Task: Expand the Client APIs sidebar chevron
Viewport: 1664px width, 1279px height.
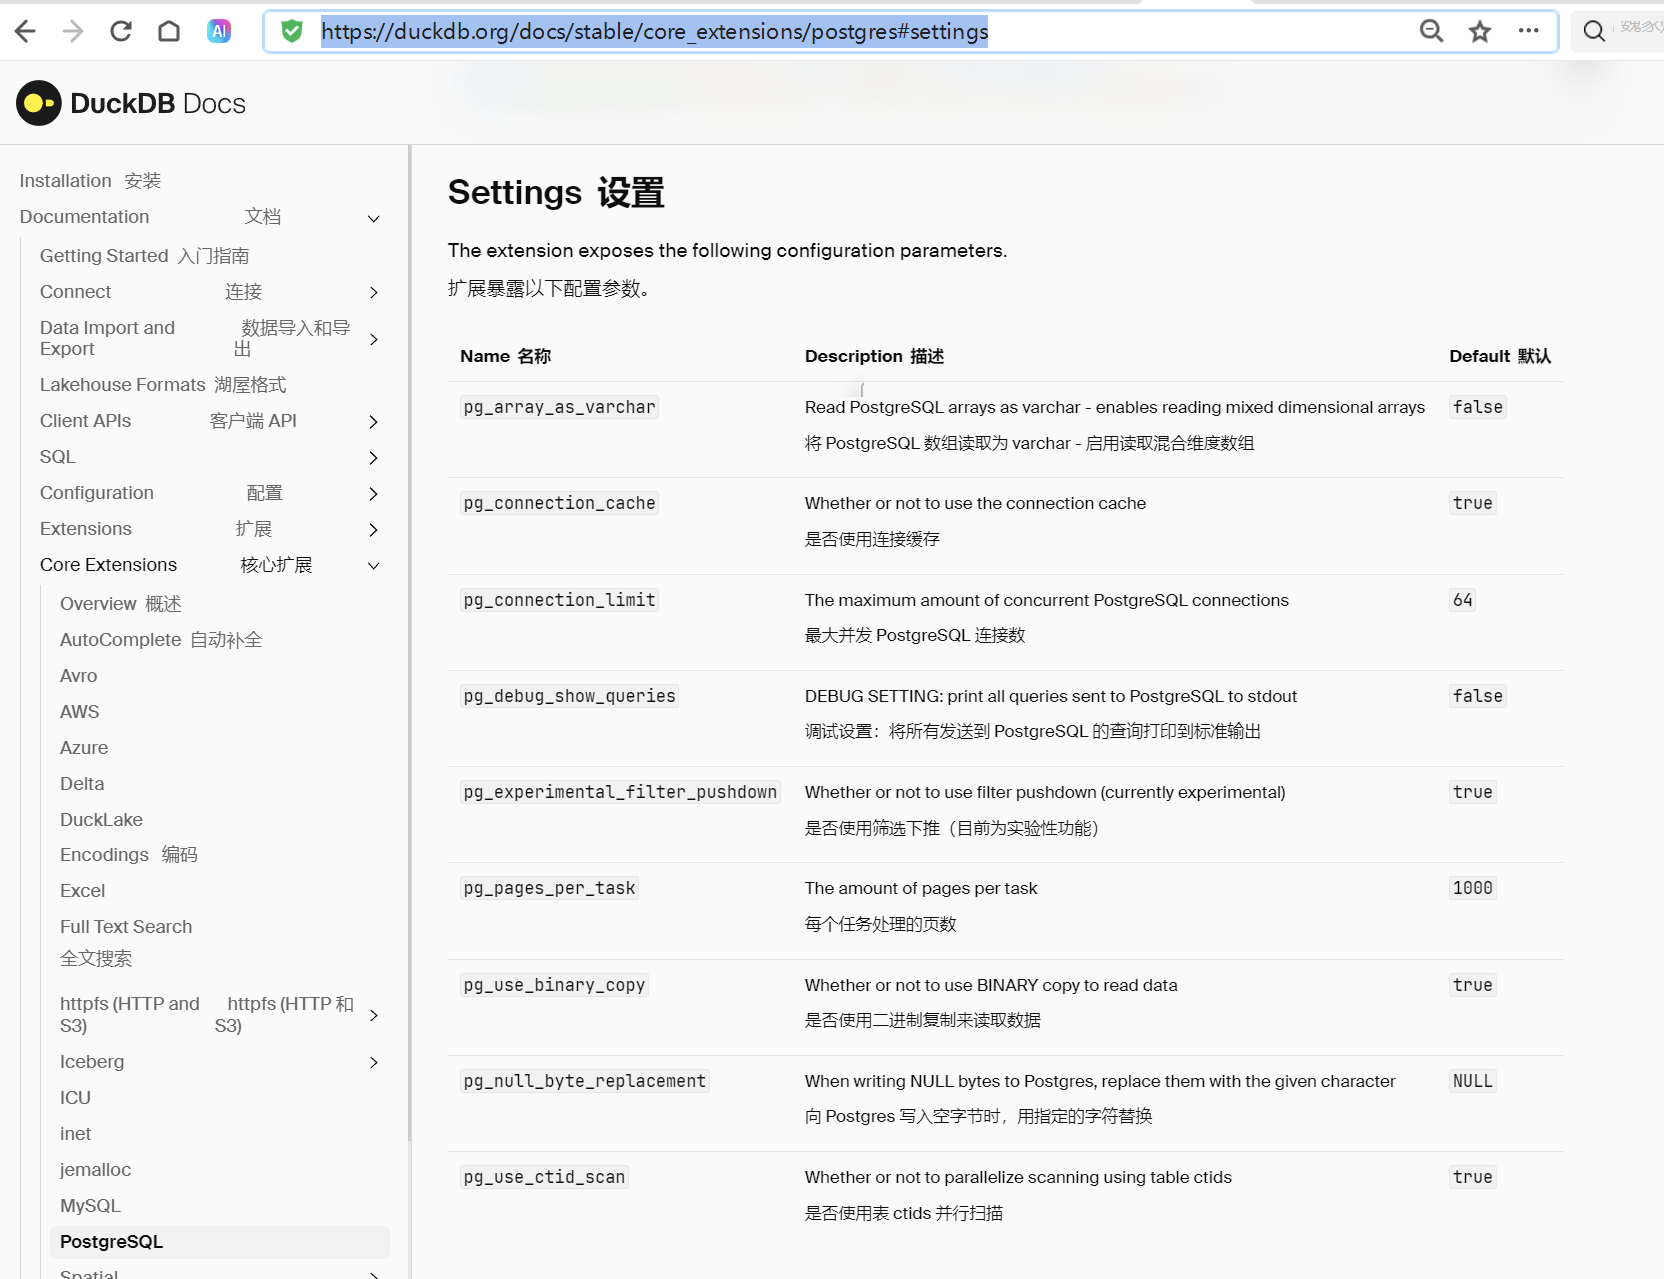Action: click(374, 422)
